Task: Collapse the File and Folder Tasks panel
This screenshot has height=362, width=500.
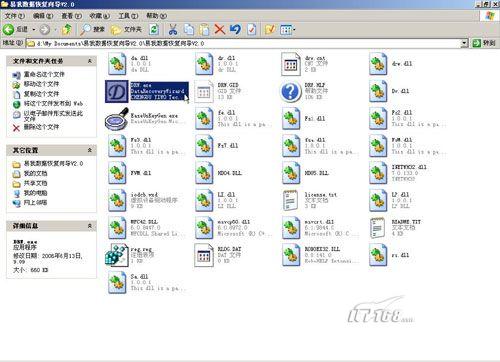Action: coord(90,61)
